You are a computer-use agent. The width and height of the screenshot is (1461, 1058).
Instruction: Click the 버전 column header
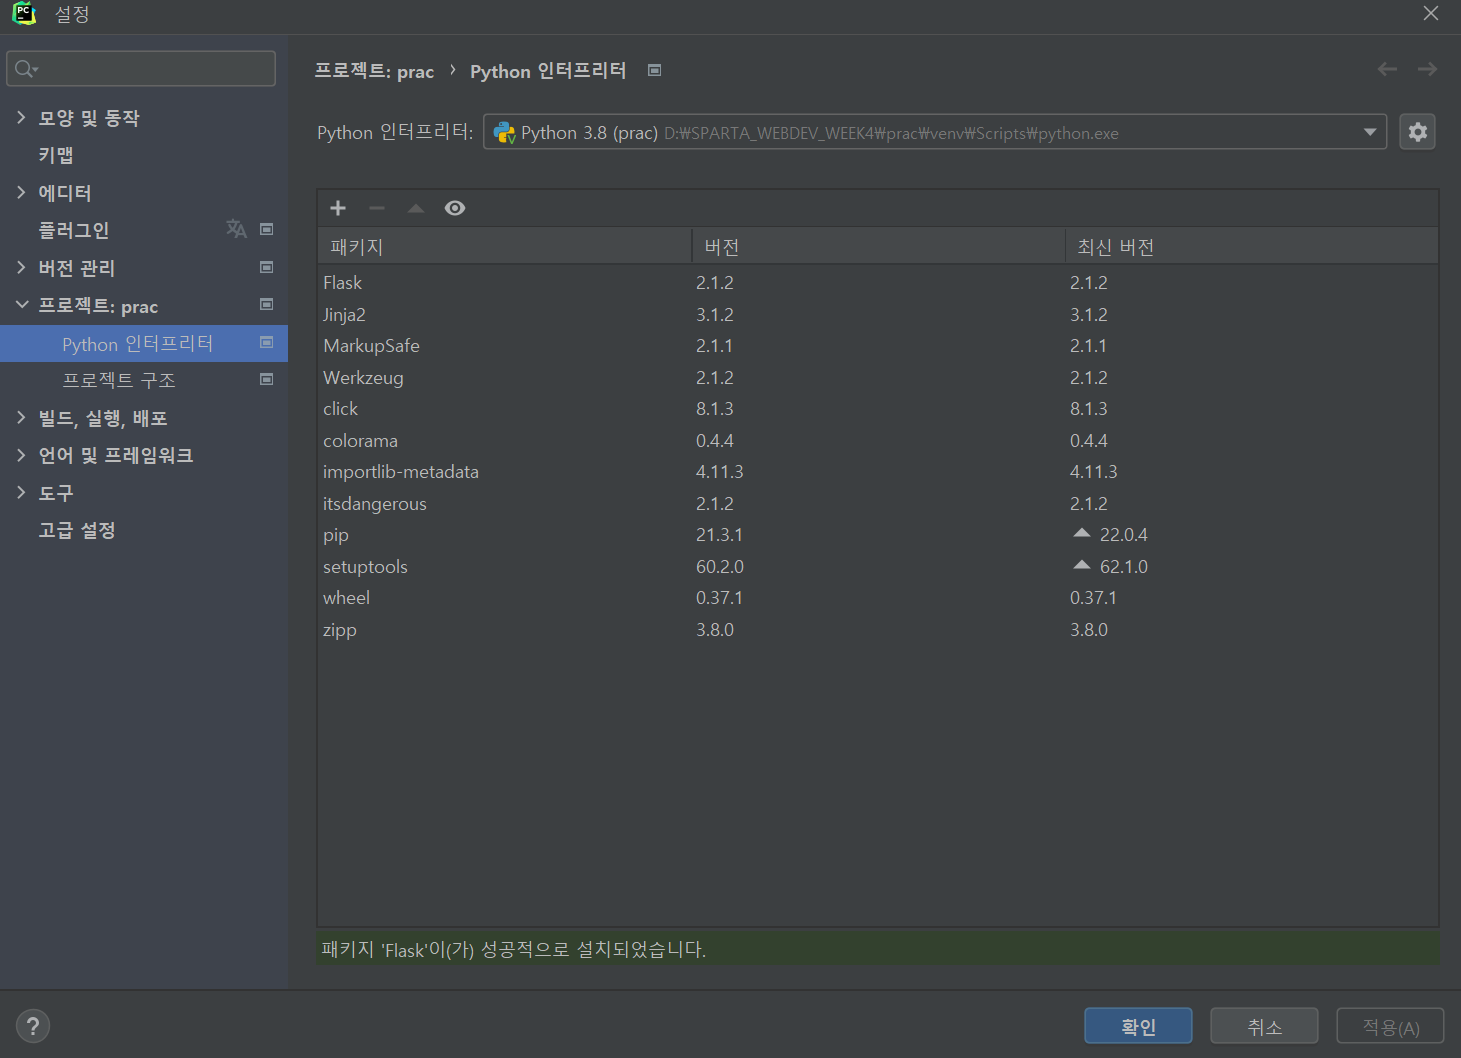(878, 246)
